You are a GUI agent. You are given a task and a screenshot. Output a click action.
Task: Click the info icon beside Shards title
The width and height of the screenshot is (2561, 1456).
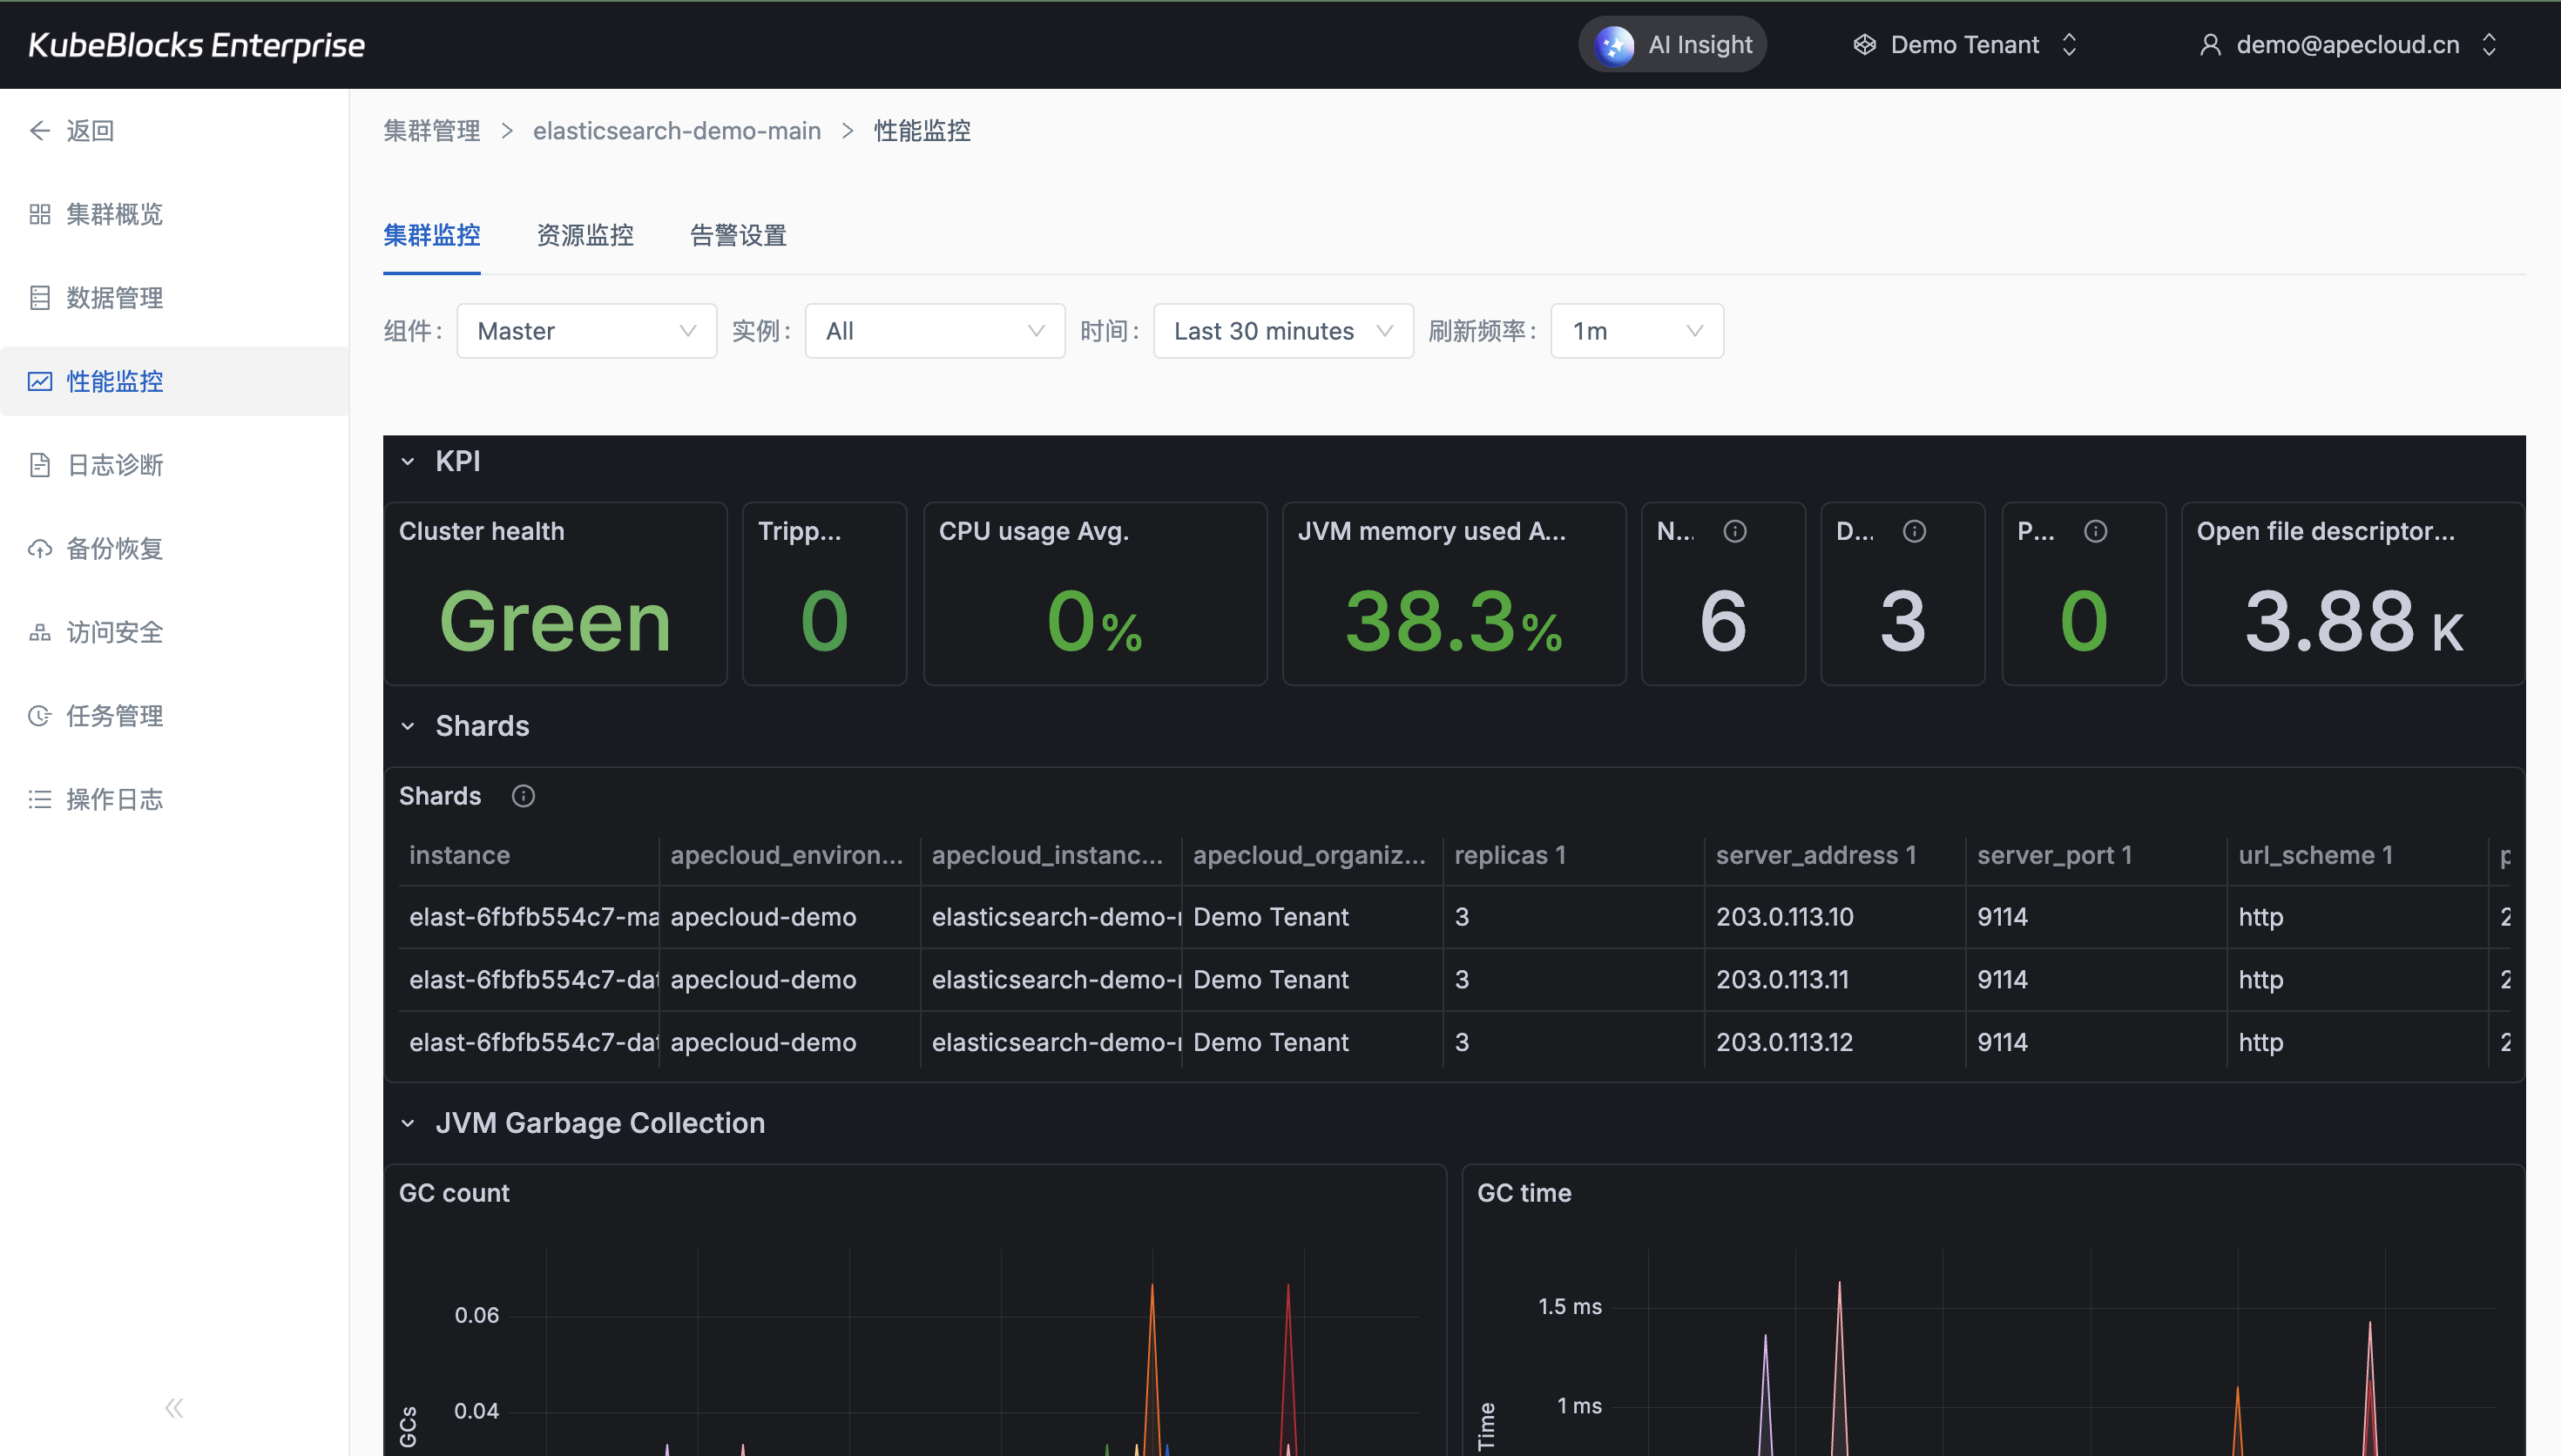523,796
